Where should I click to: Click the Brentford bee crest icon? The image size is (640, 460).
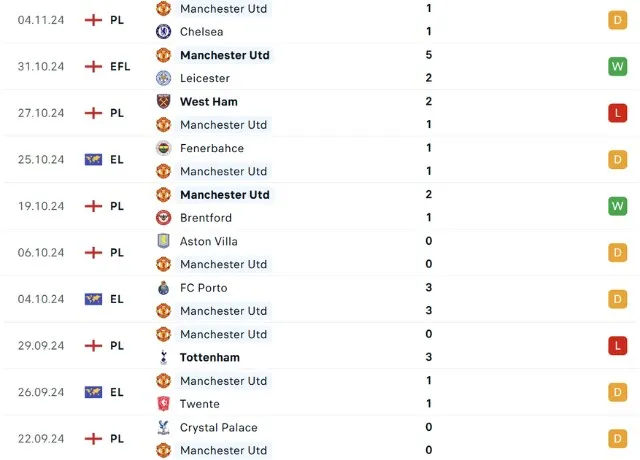[x=163, y=218]
